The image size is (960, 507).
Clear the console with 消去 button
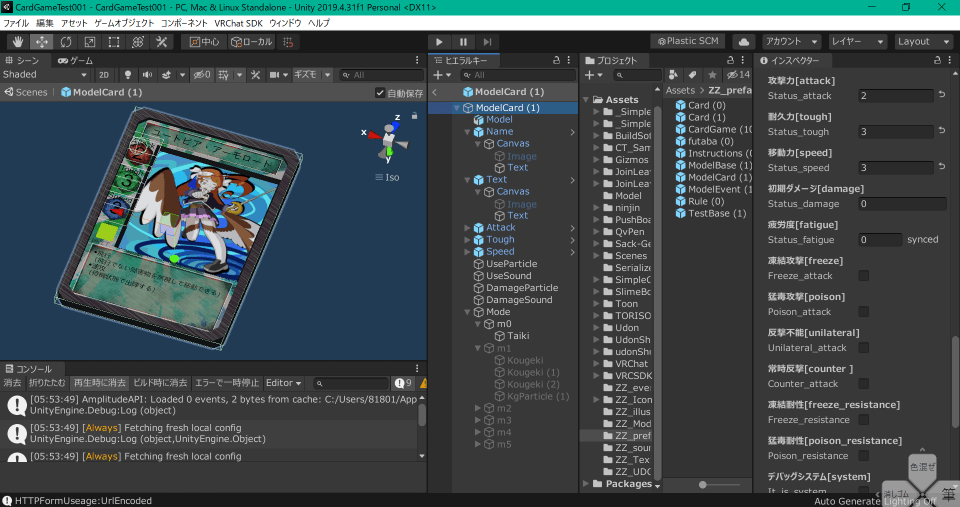tap(12, 383)
